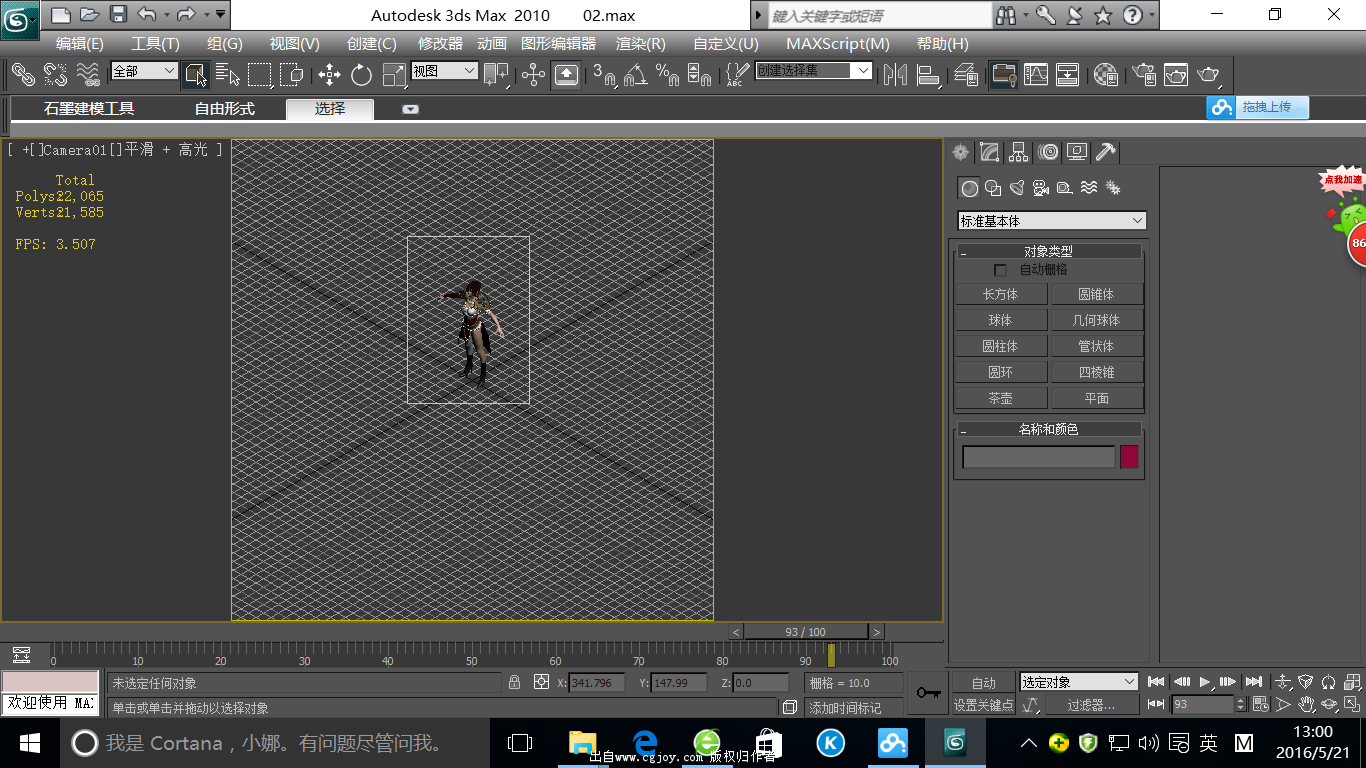Open the 选定对象 key filter dropdown
This screenshot has width=1366, height=768.
pyautogui.click(x=1079, y=682)
